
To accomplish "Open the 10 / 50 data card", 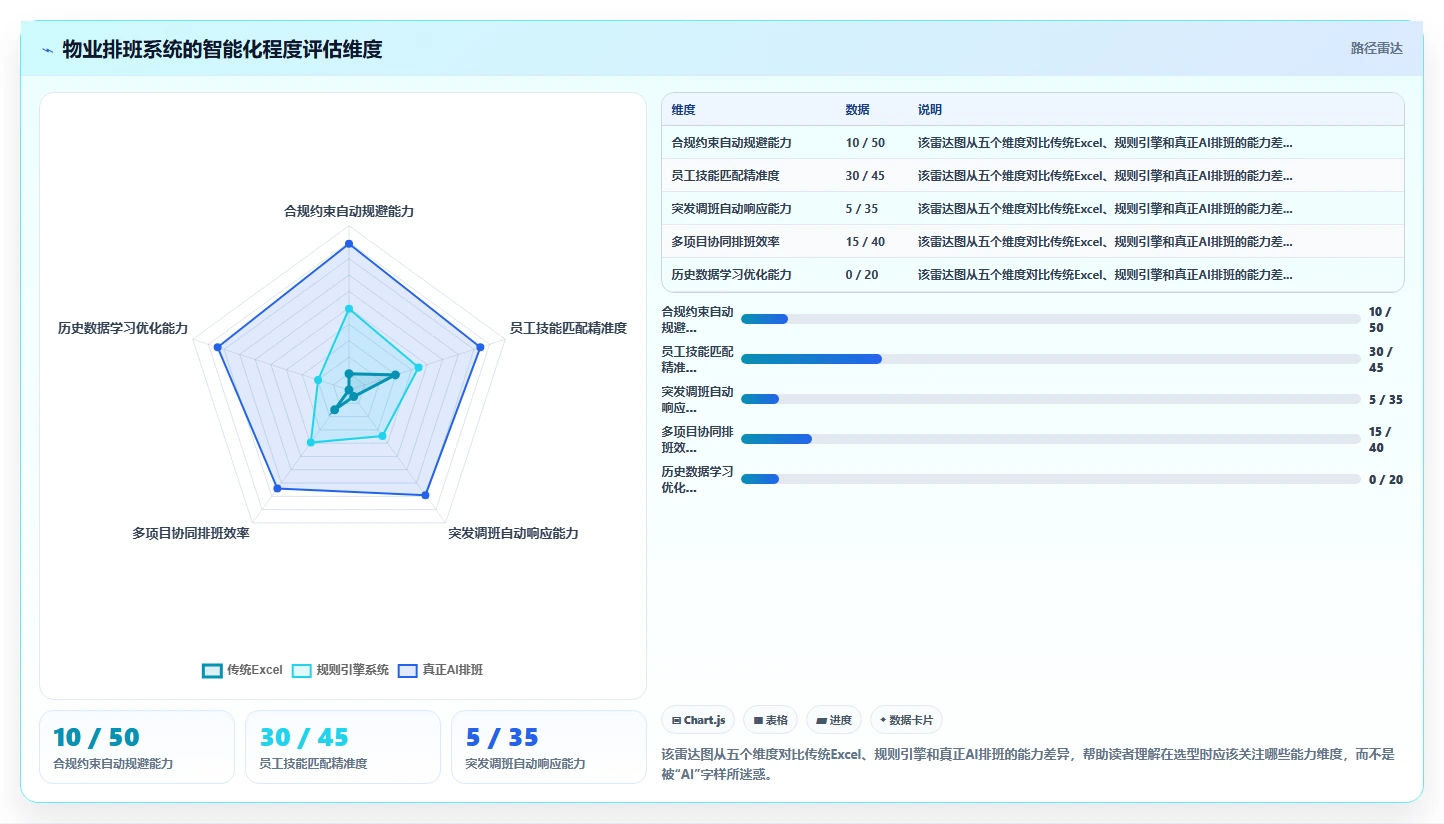I will tap(137, 747).
